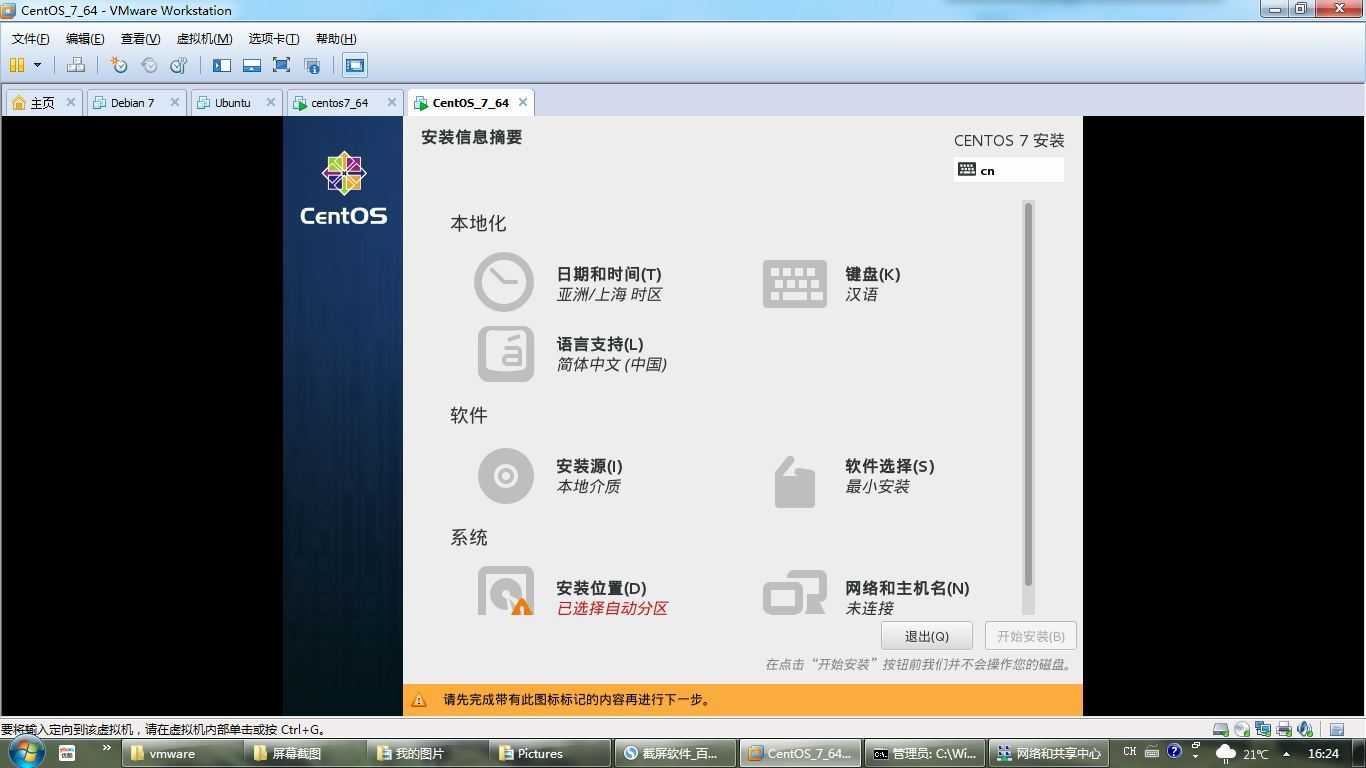Click the 退出(Q) quit button
The image size is (1366, 768).
[926, 636]
